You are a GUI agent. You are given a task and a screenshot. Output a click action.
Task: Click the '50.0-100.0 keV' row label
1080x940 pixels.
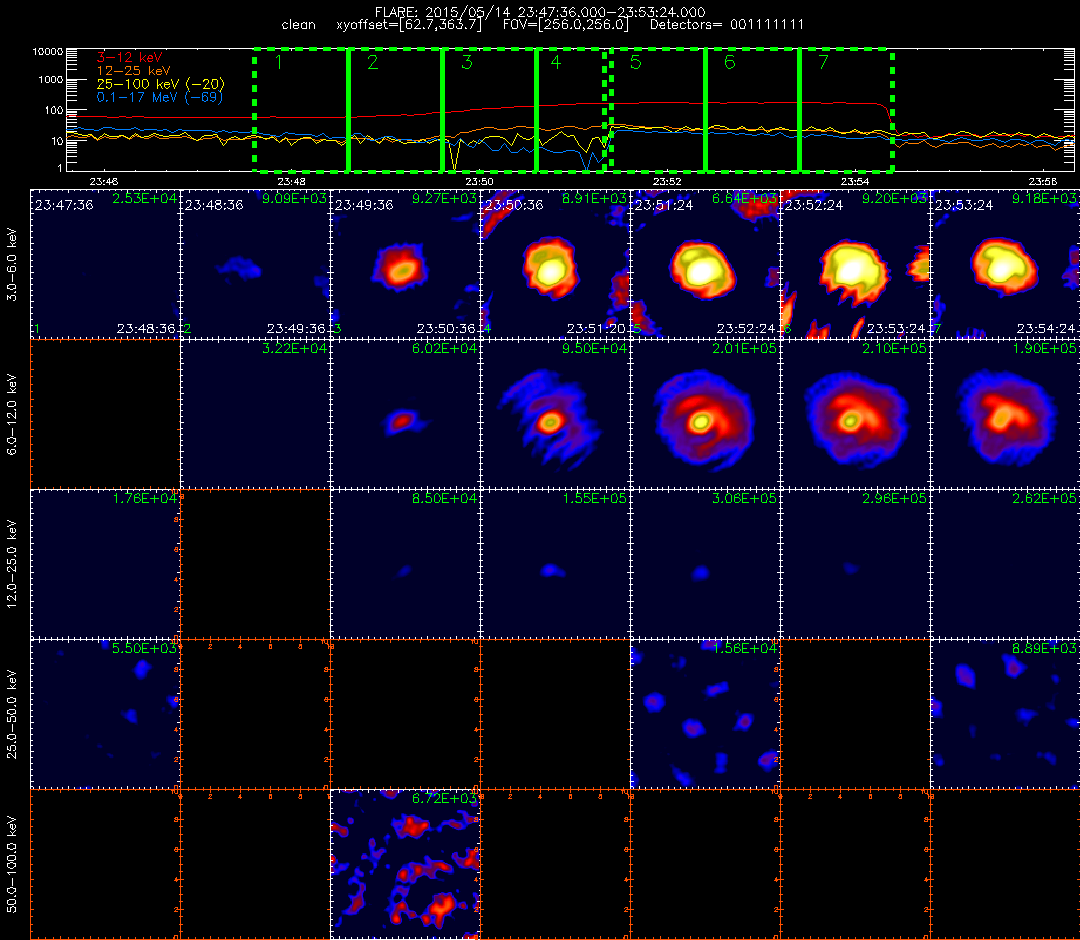[12, 864]
